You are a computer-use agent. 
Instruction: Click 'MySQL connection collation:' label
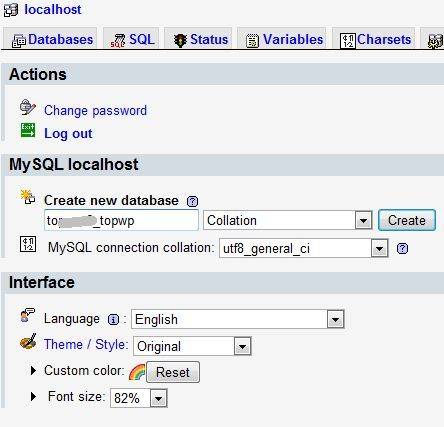click(x=131, y=248)
